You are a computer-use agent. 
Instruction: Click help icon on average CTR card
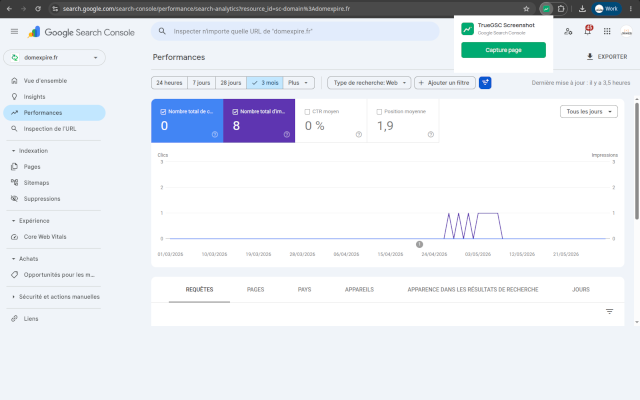[359, 134]
